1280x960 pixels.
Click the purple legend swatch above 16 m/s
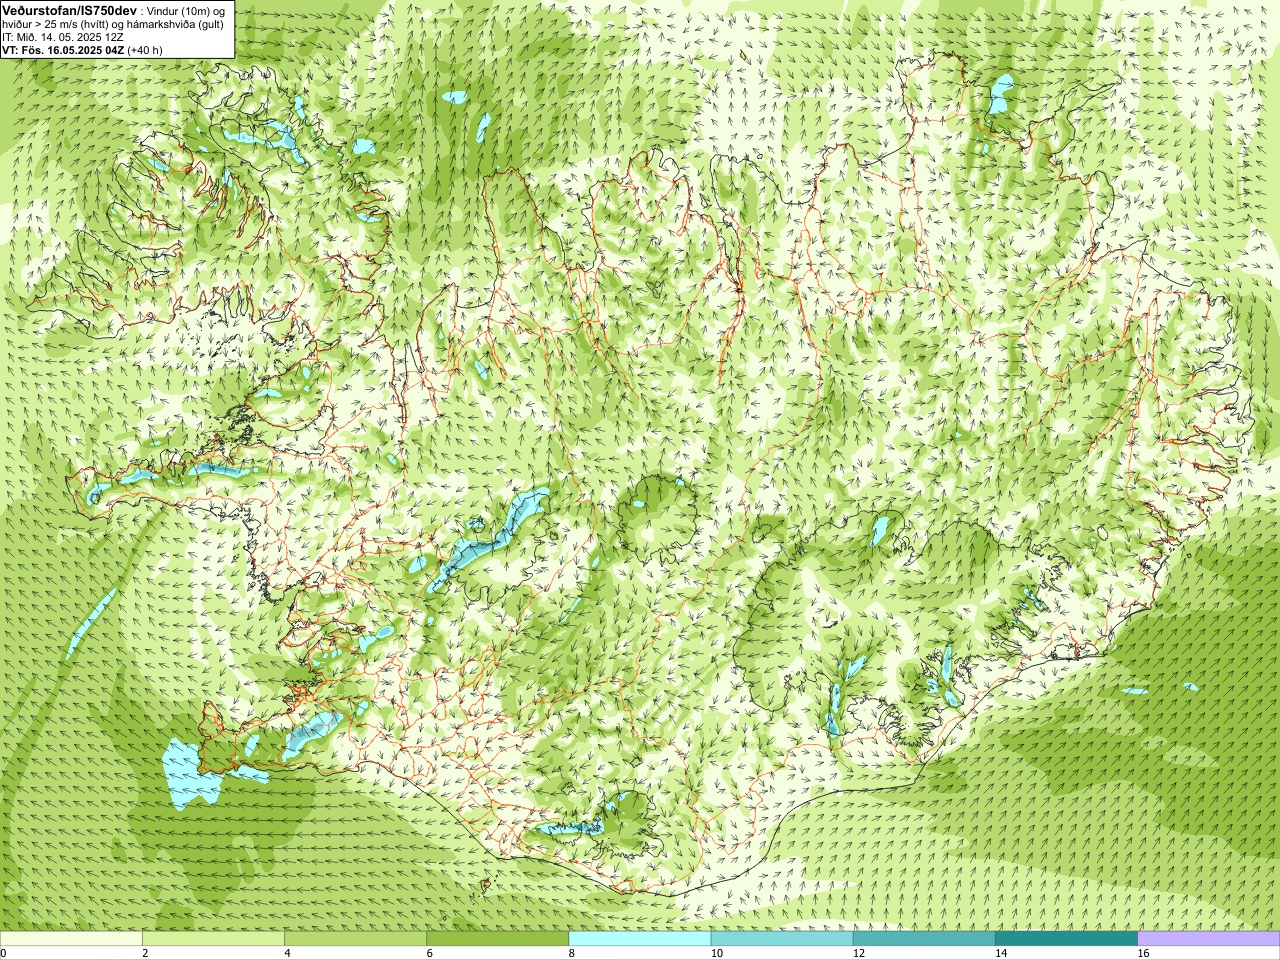pos(1209,939)
